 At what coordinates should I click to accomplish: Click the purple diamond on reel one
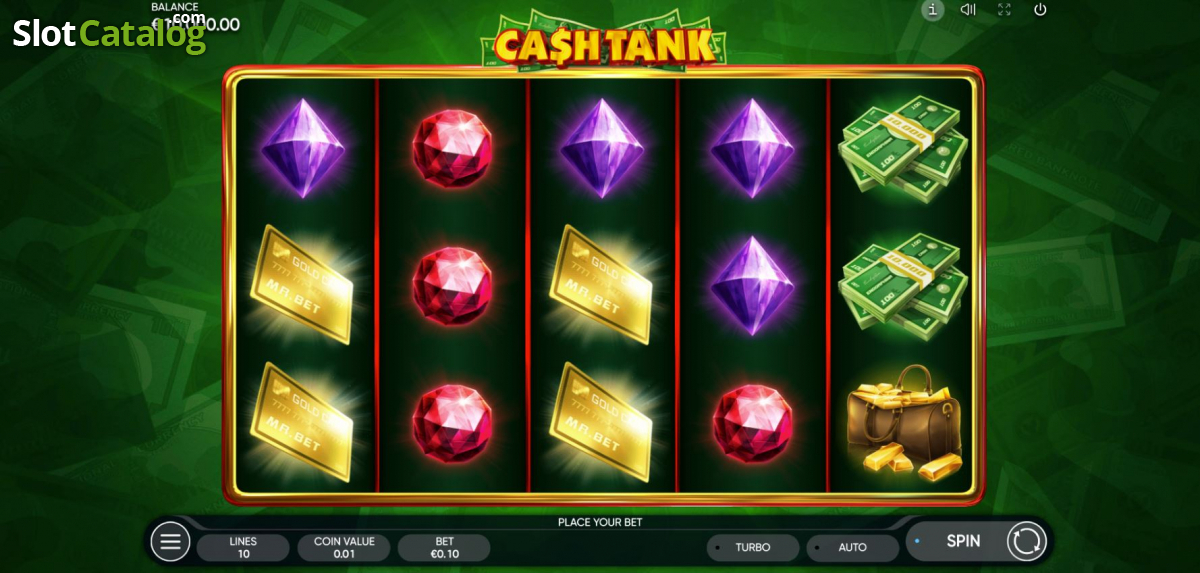[302, 147]
